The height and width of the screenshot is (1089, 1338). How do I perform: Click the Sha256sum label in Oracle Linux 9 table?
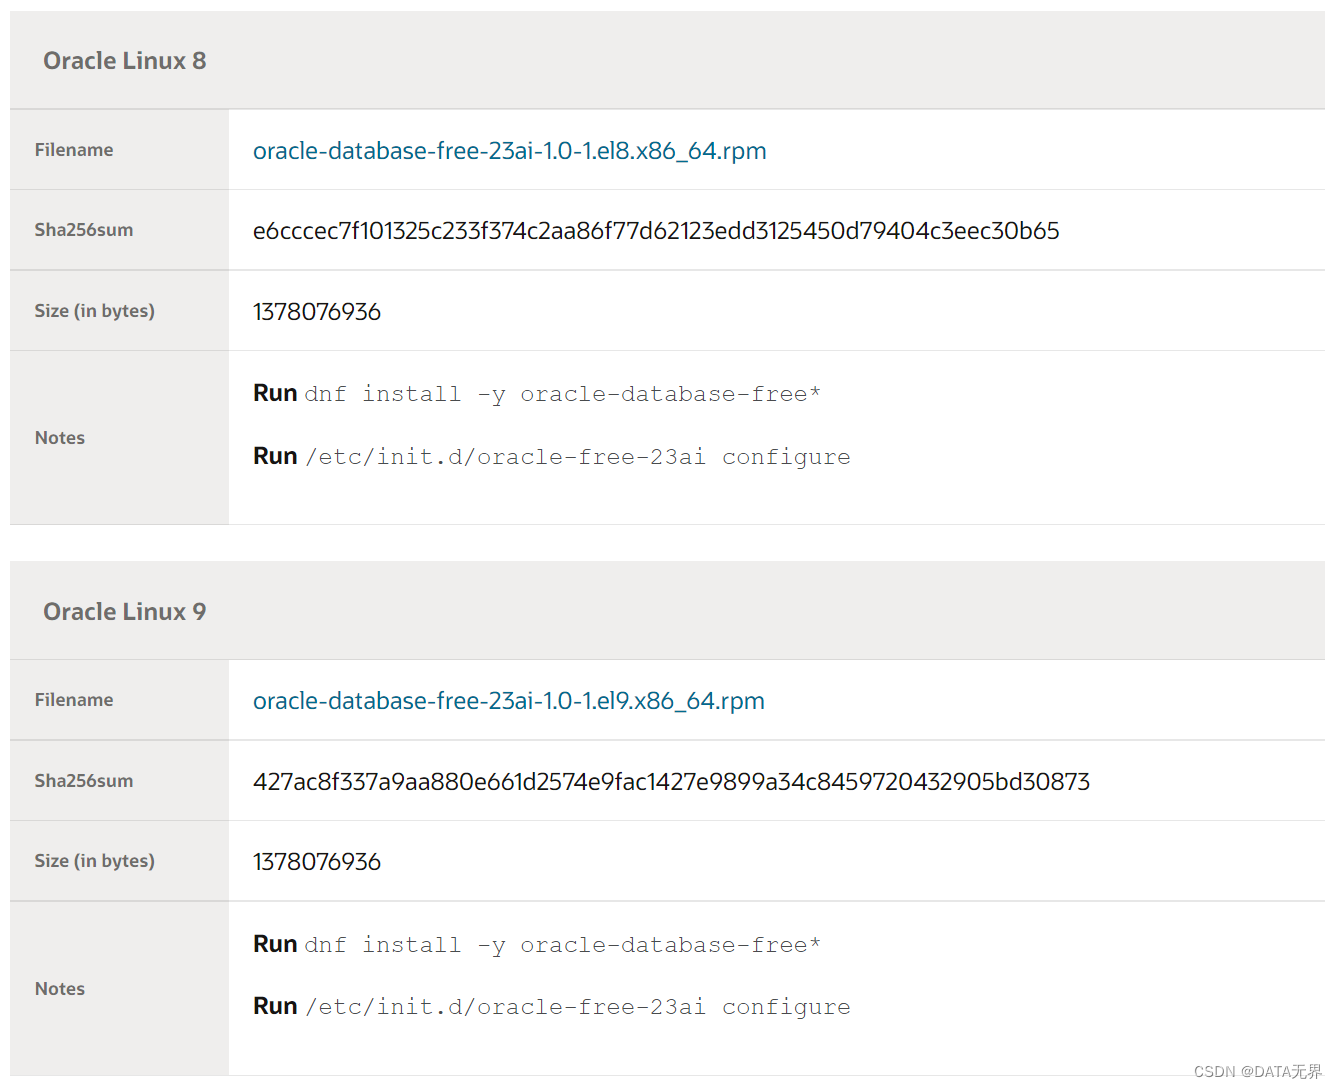[x=84, y=781]
